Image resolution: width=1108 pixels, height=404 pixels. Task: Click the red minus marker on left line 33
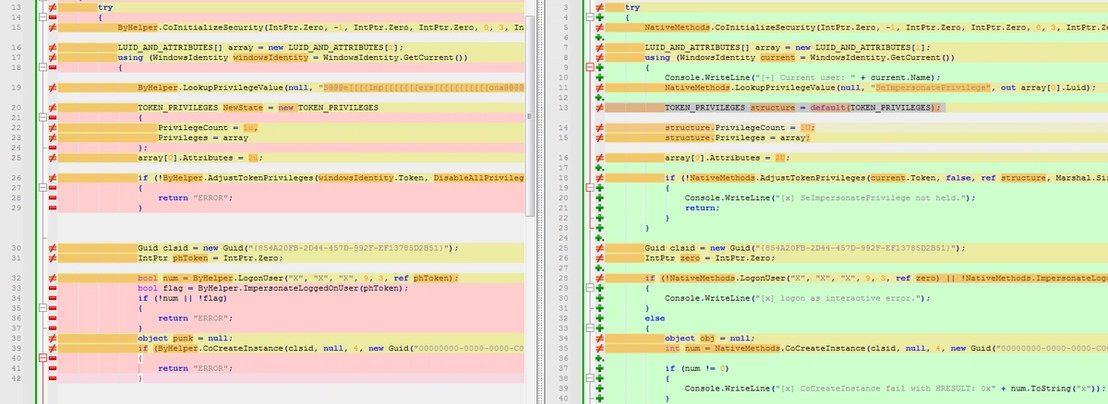(x=52, y=288)
